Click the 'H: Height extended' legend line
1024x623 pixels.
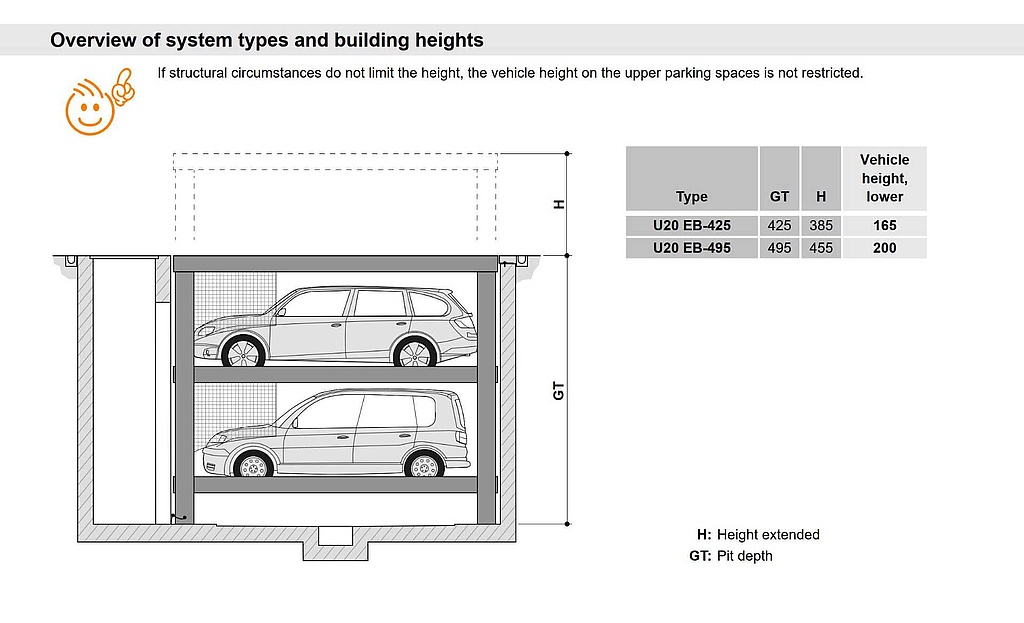758,535
